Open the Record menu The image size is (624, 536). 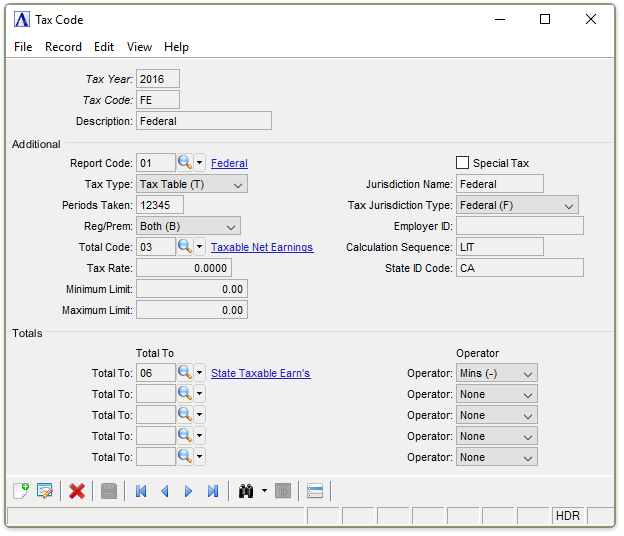coord(63,47)
